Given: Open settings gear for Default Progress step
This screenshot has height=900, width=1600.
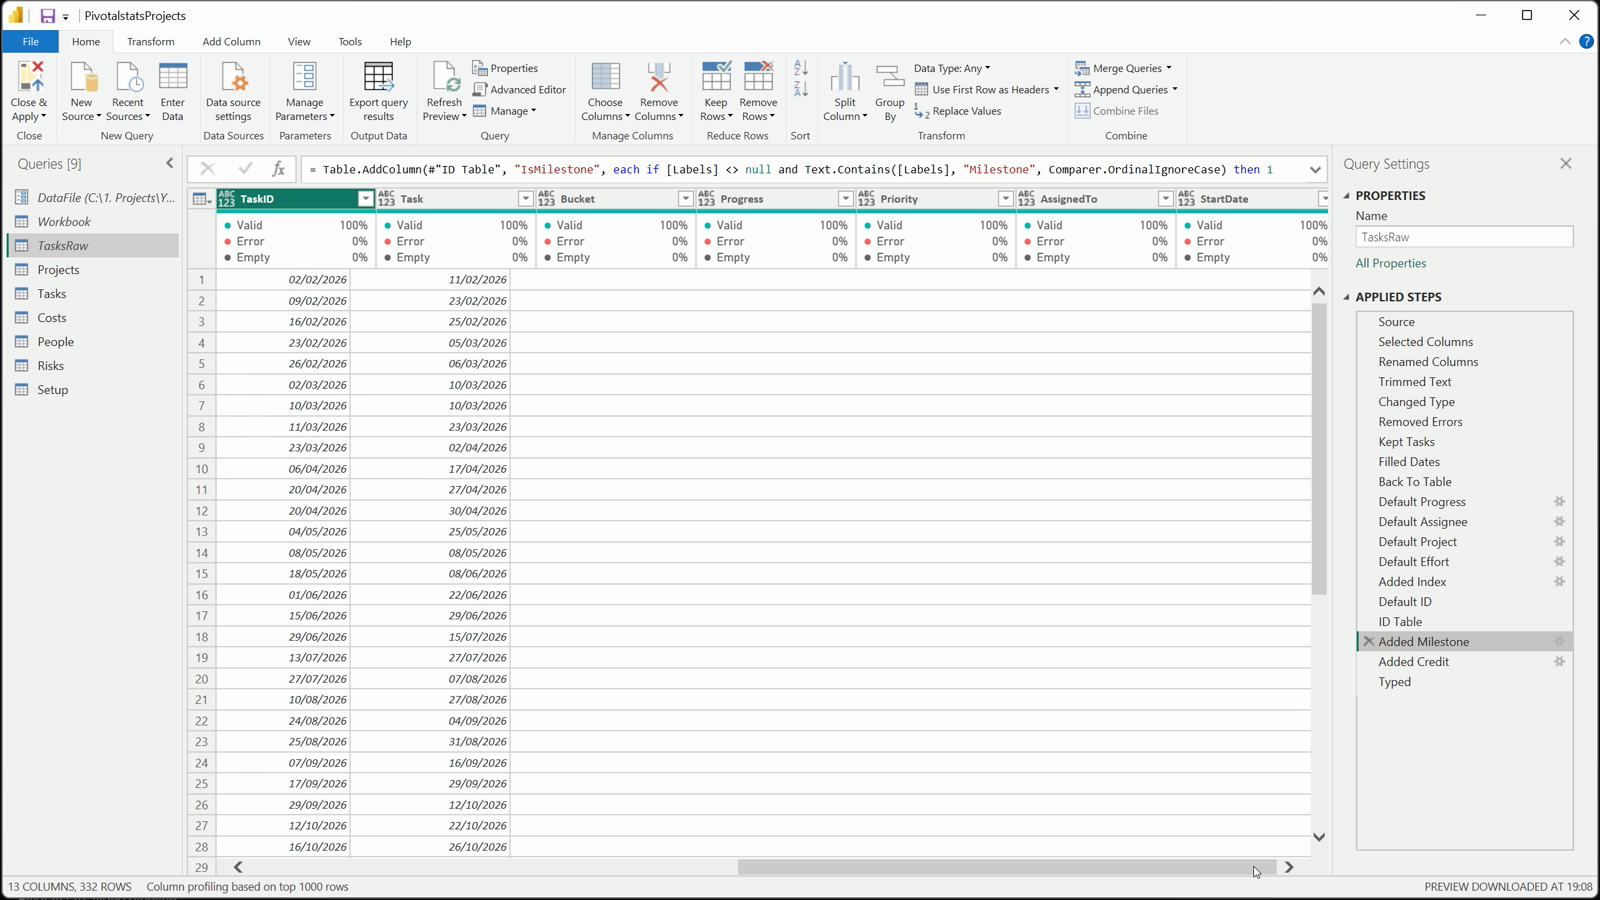Looking at the screenshot, I should click(1559, 502).
